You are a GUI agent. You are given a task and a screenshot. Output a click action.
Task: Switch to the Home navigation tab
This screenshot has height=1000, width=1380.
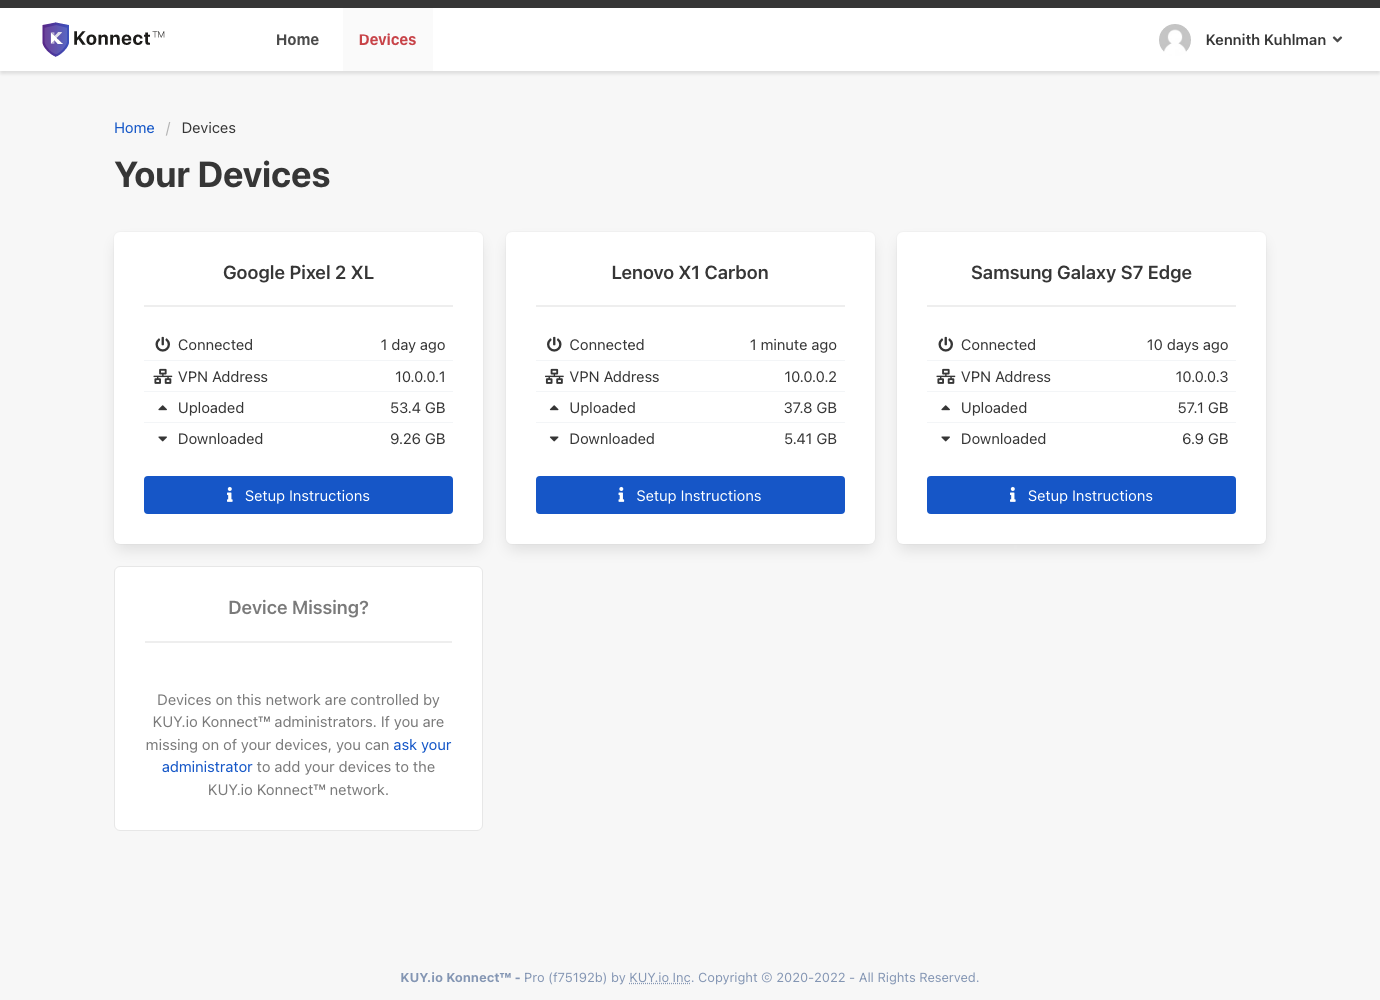(x=297, y=39)
